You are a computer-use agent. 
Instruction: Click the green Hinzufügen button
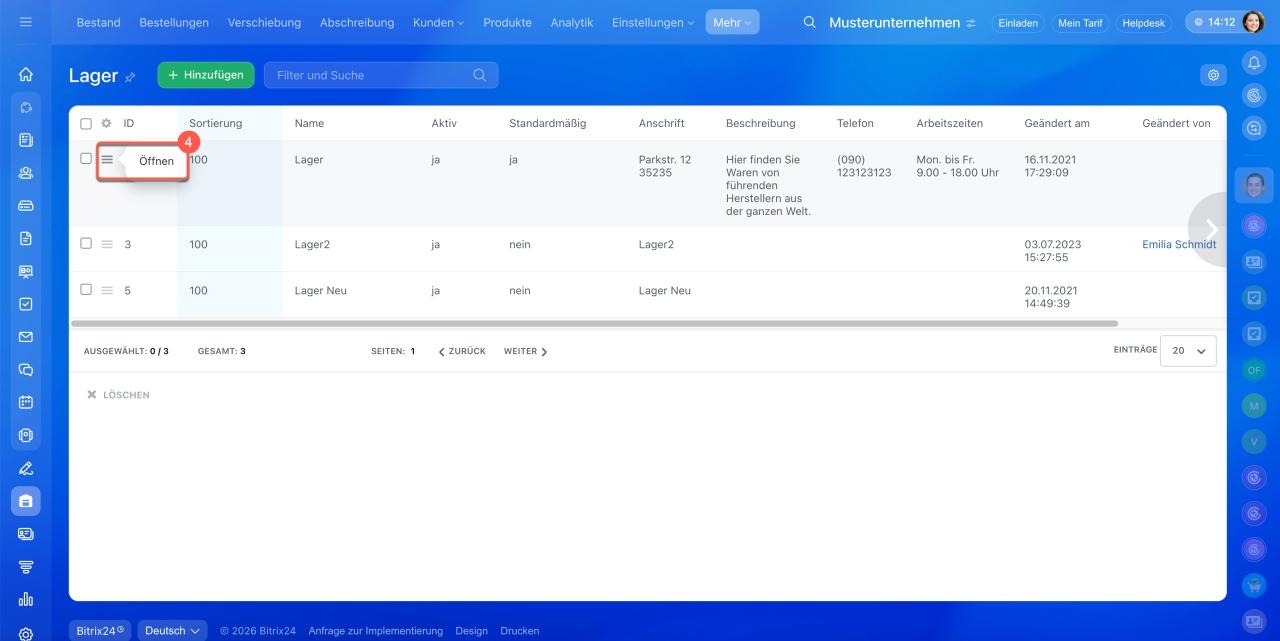coord(206,75)
